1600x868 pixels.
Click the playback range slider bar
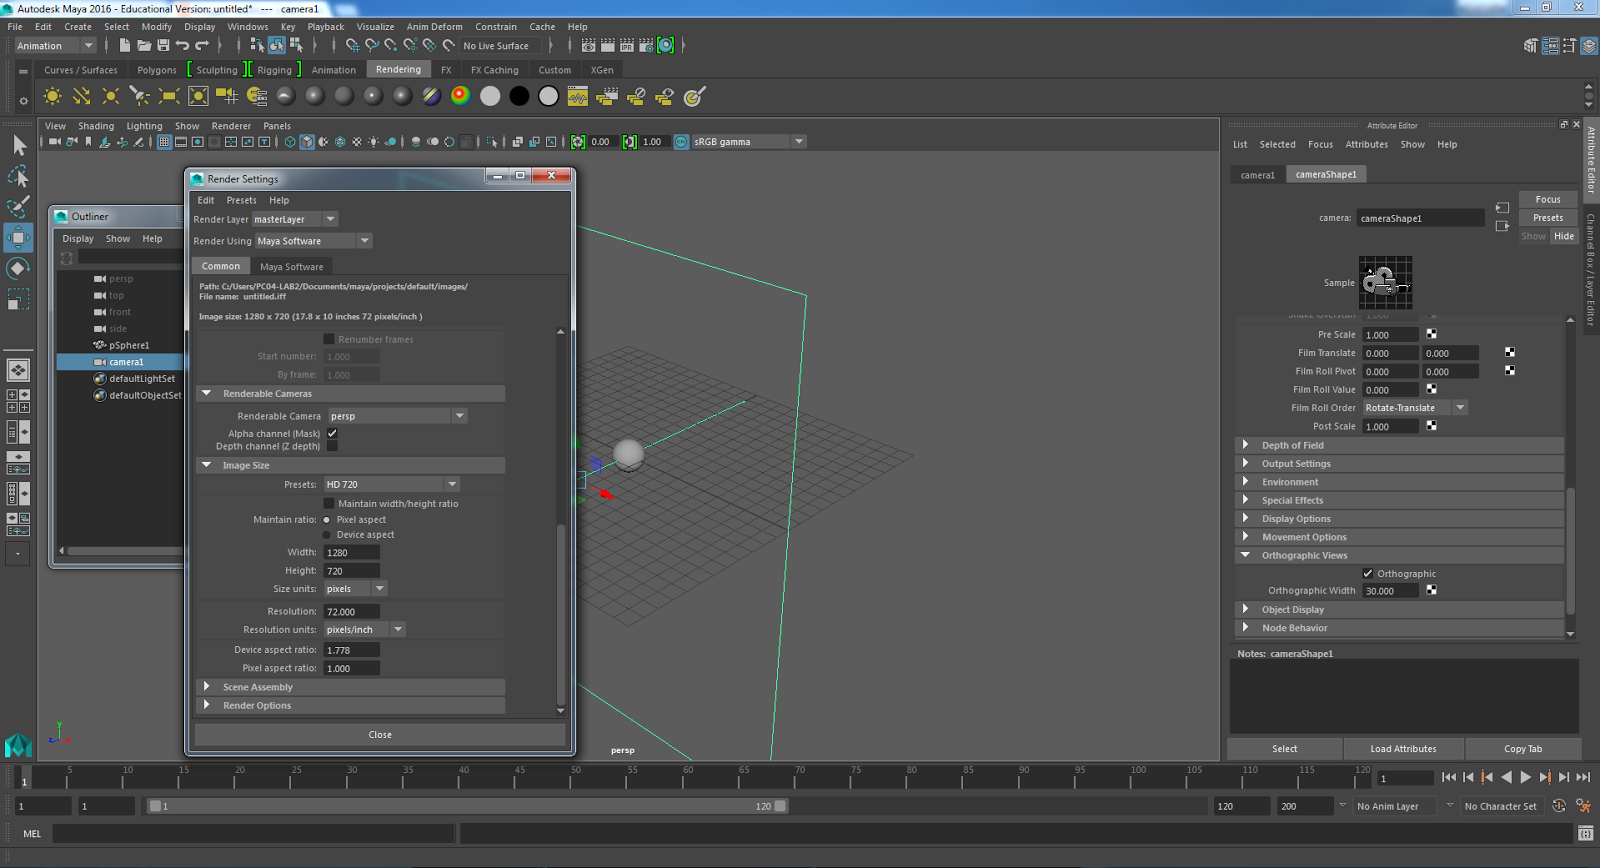click(468, 806)
